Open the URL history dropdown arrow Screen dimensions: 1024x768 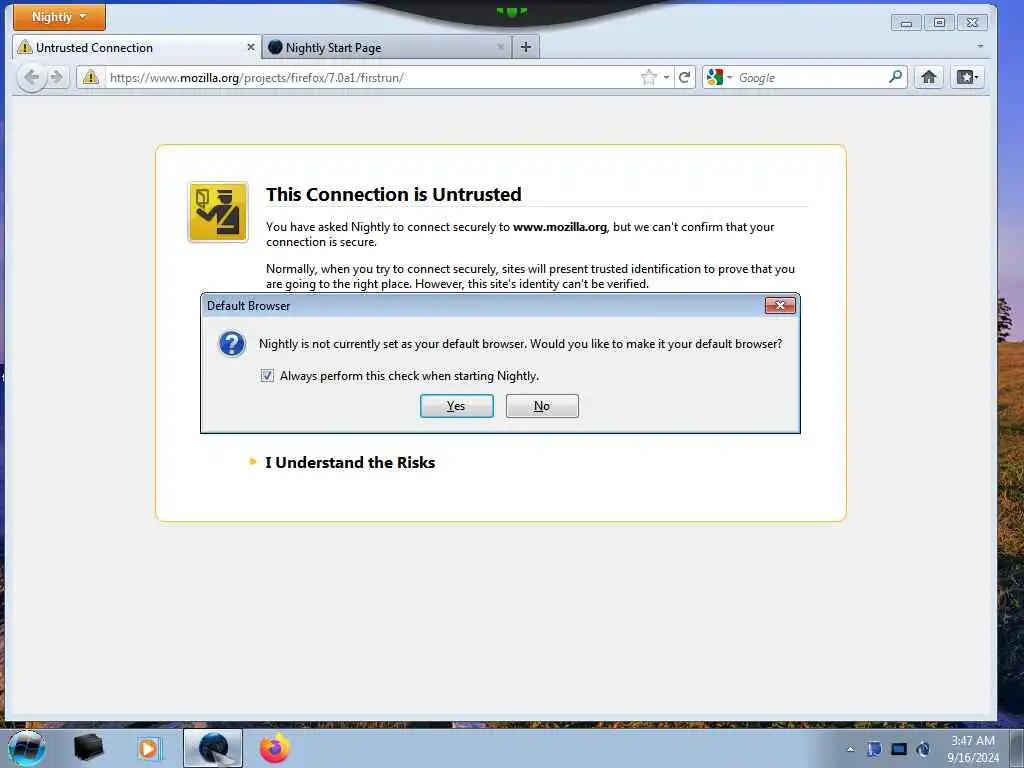tap(666, 78)
